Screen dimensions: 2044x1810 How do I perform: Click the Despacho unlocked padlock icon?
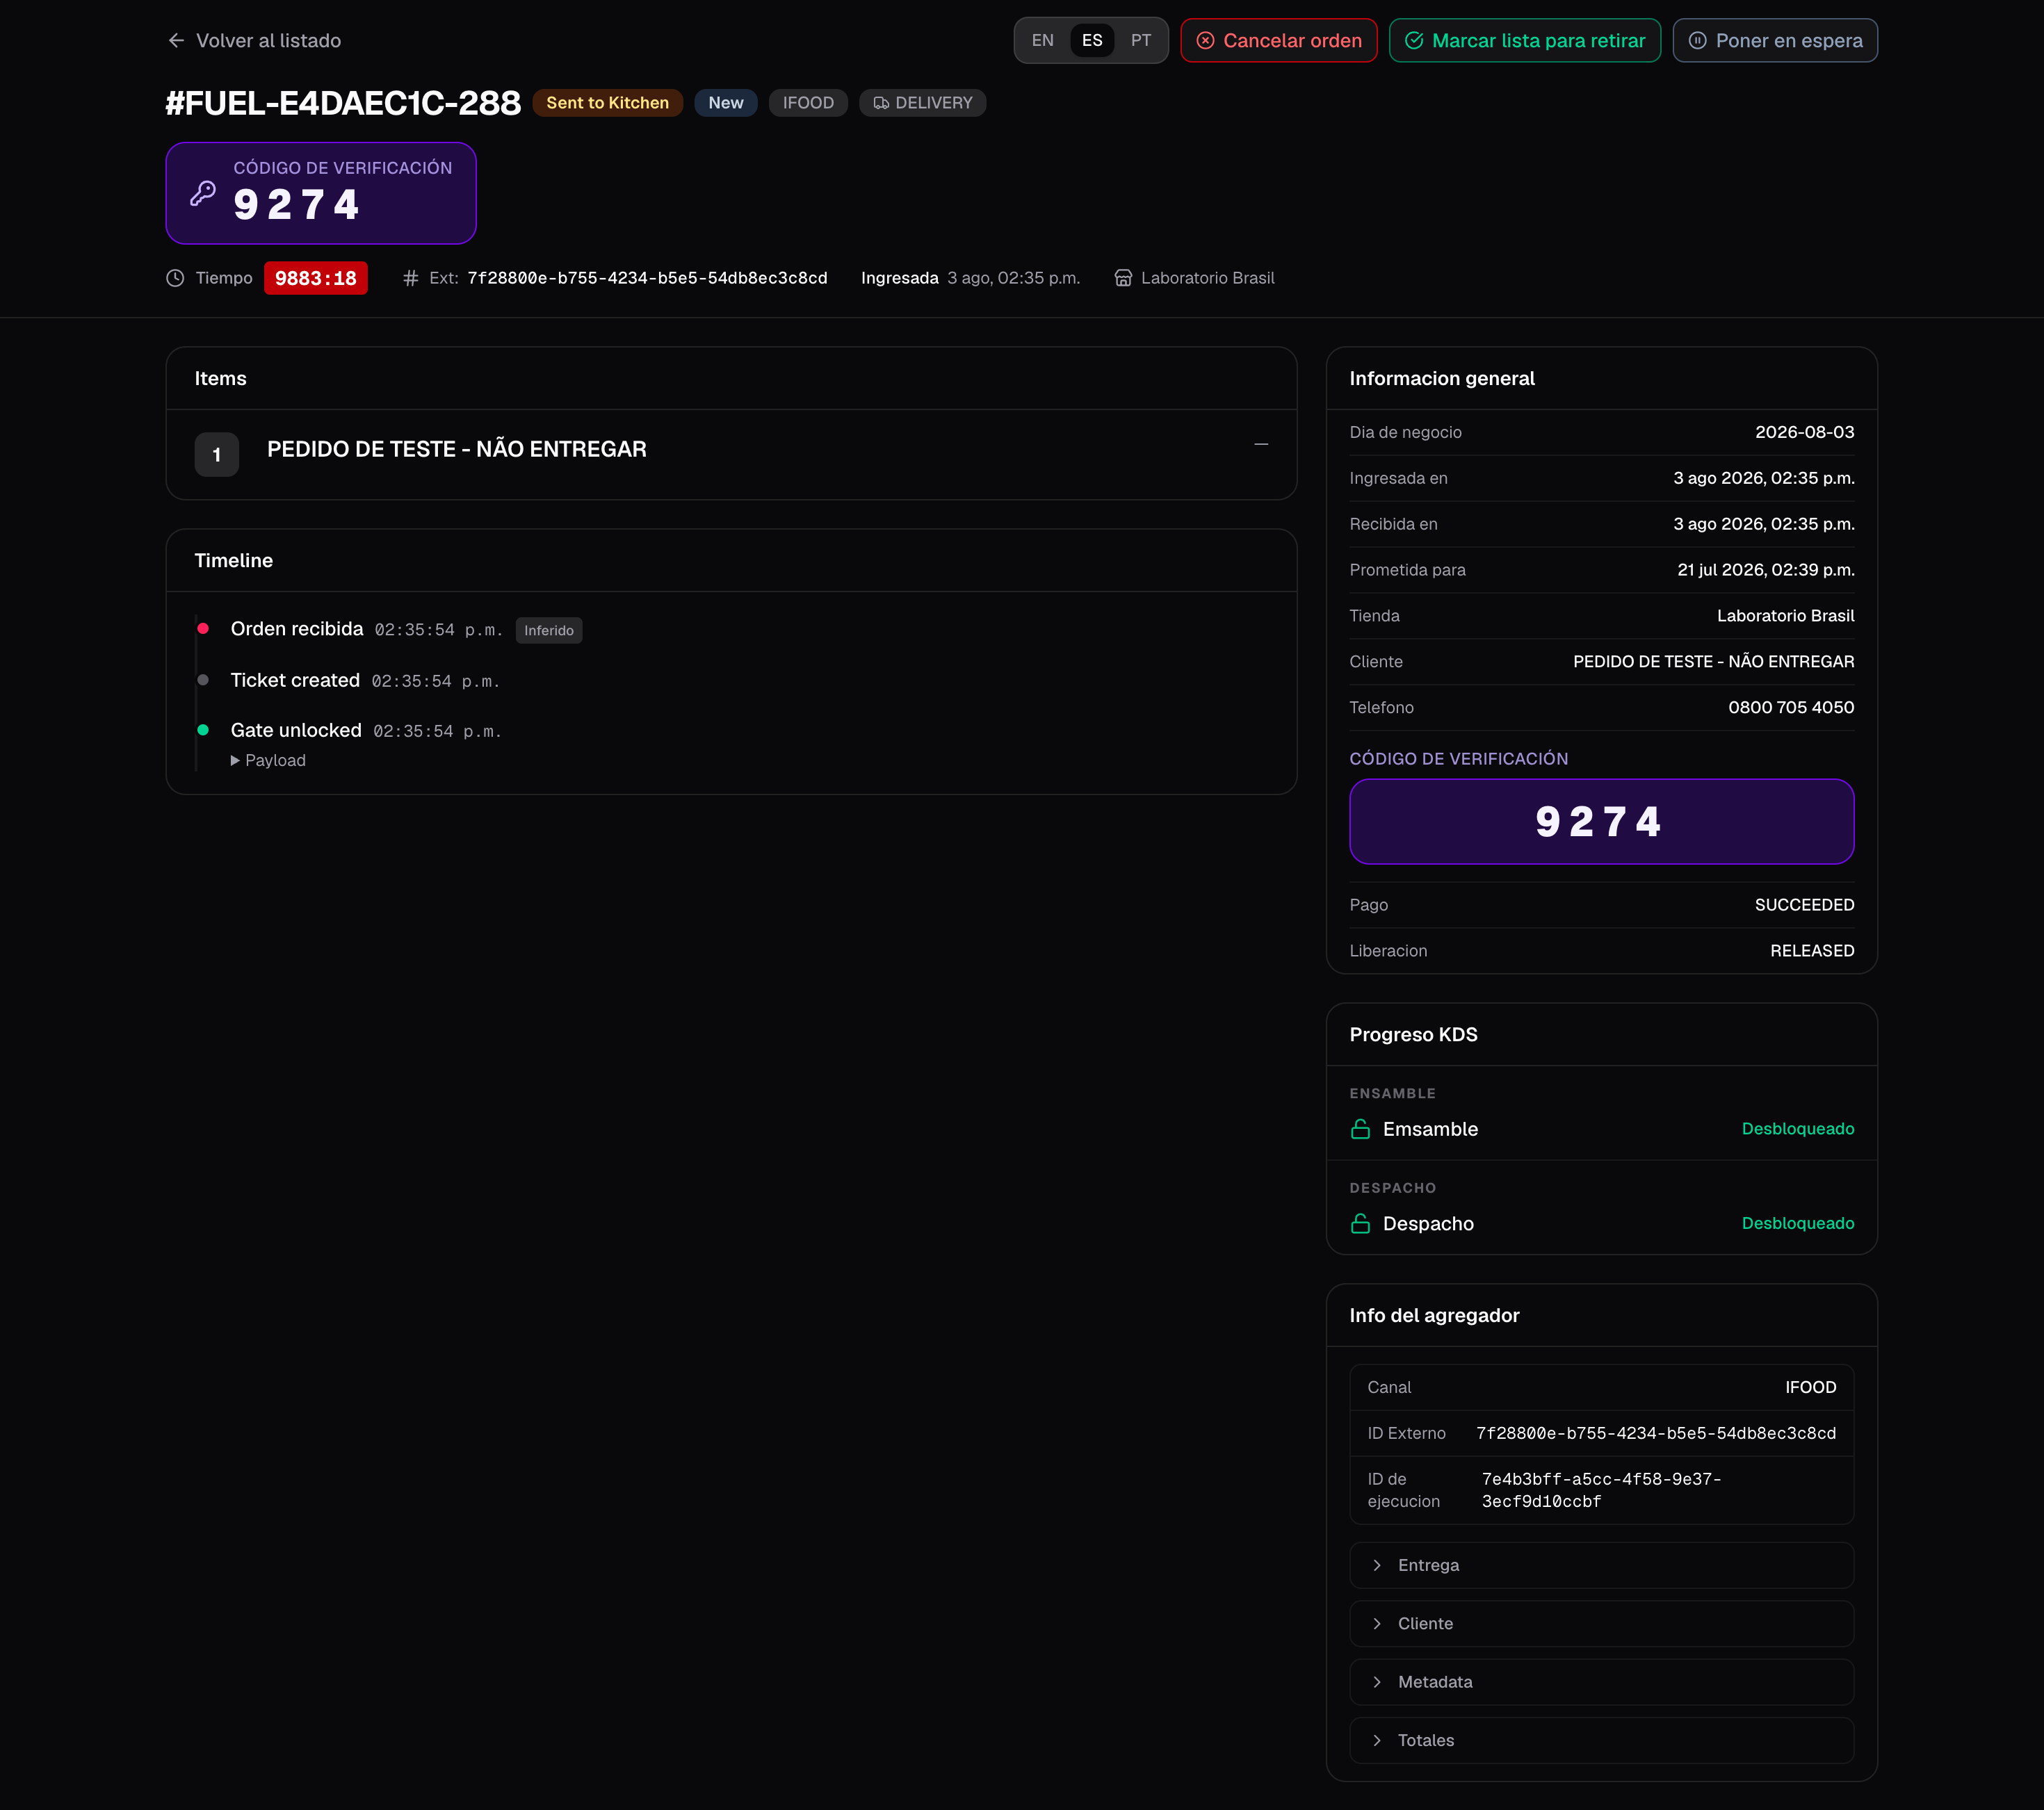click(x=1360, y=1223)
